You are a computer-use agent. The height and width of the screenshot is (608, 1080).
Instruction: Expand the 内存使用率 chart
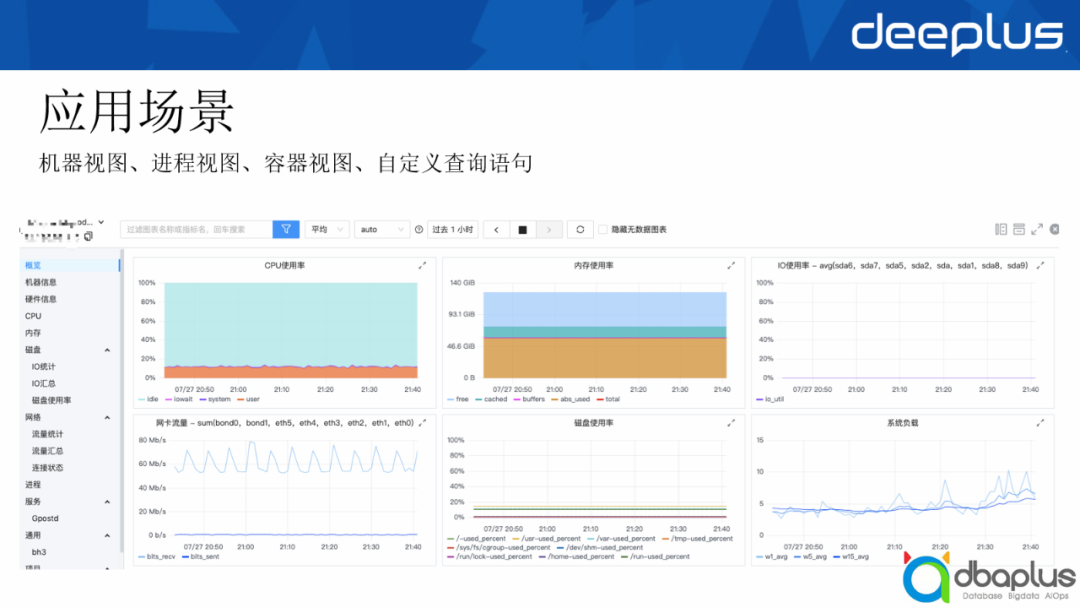tap(731, 265)
